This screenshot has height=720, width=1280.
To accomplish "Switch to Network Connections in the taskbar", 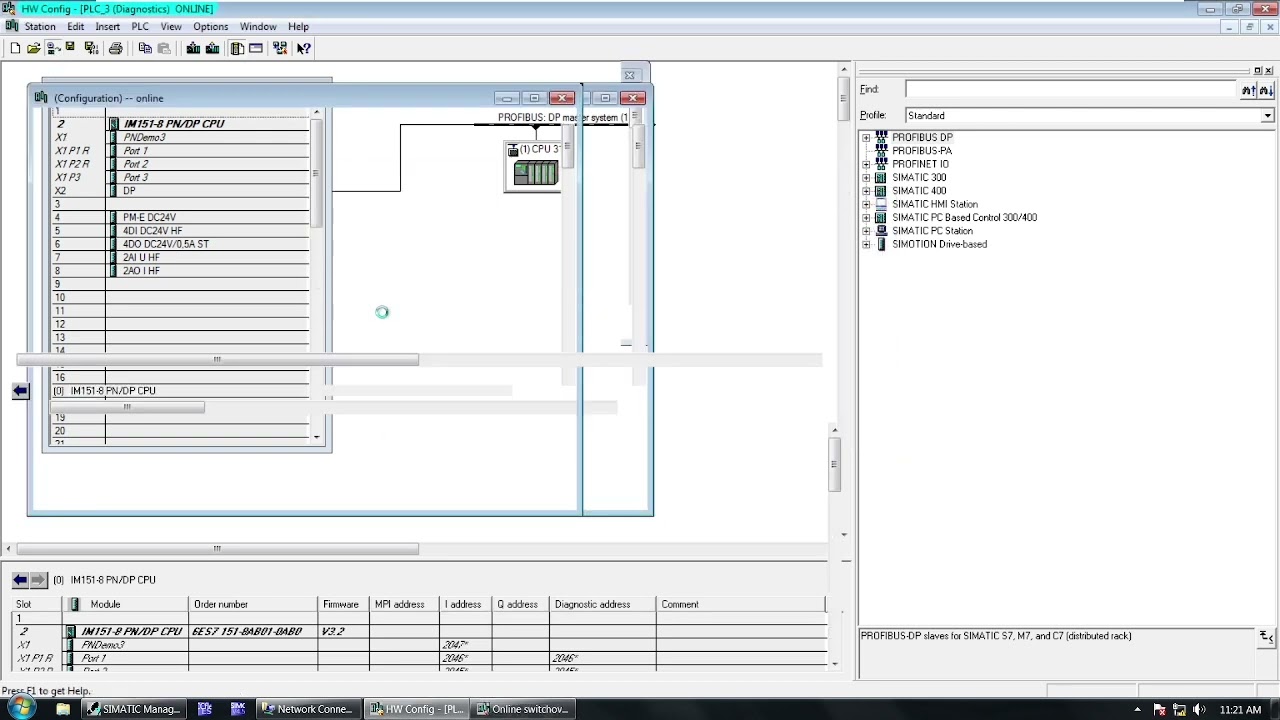I will pyautogui.click(x=307, y=709).
